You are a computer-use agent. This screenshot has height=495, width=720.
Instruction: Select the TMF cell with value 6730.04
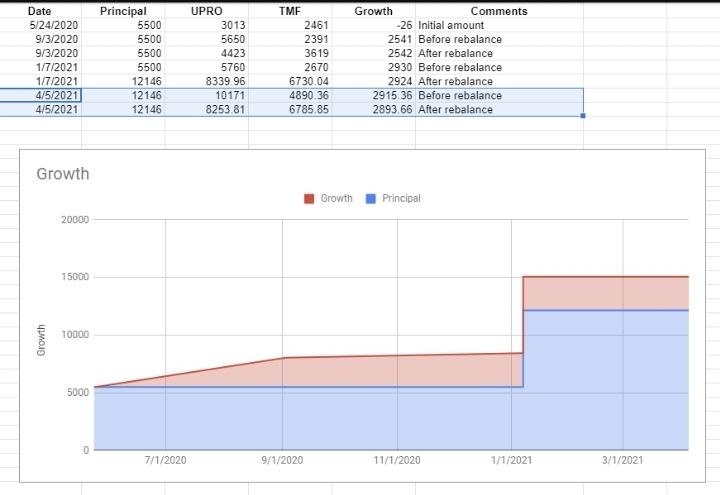pos(290,81)
